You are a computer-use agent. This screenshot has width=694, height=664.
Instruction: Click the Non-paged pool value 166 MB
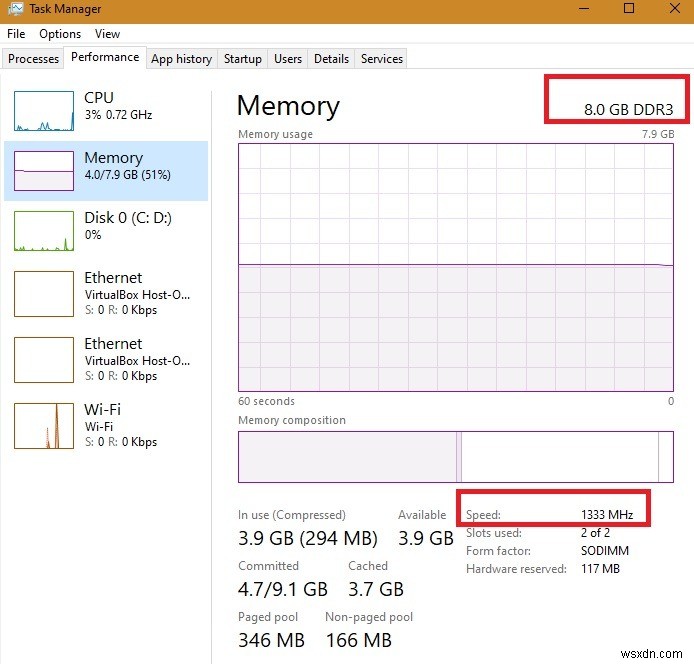[359, 640]
